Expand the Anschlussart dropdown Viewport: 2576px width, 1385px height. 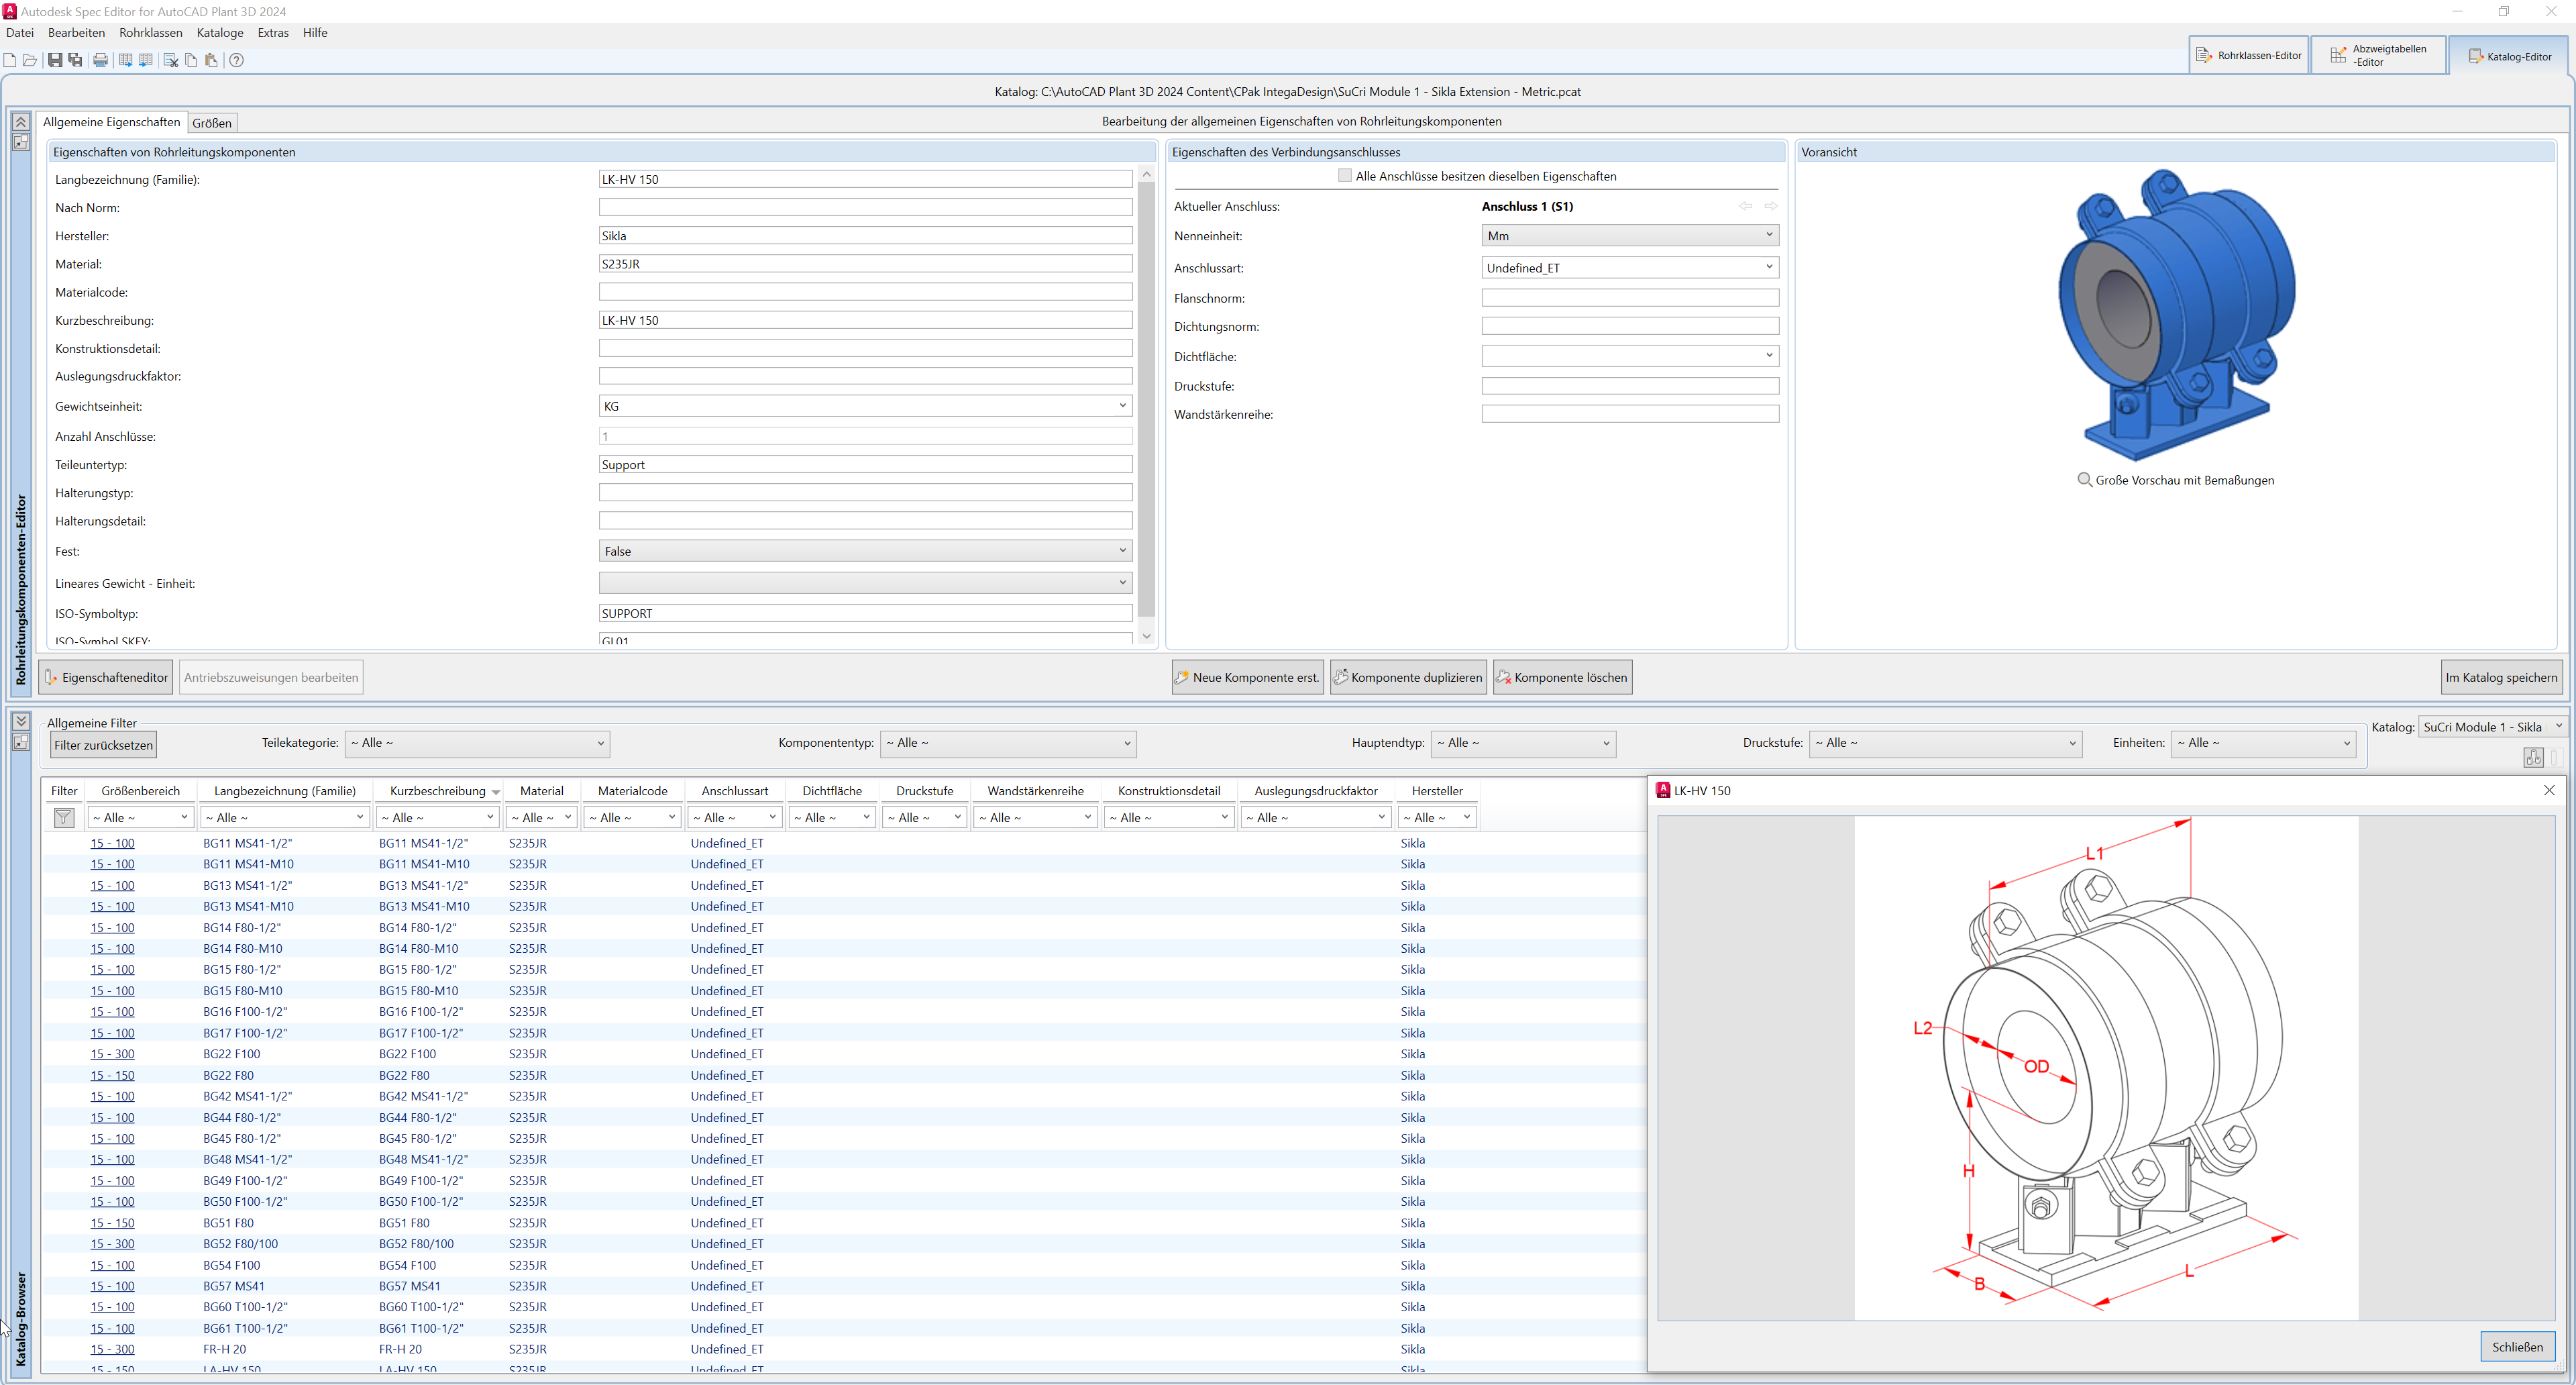pos(1768,267)
